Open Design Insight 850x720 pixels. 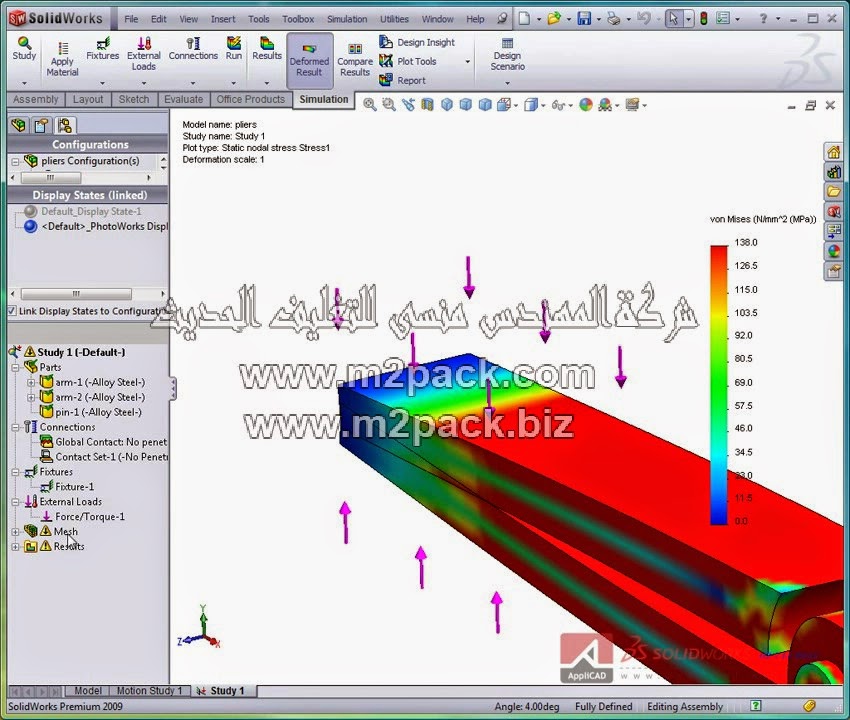417,42
